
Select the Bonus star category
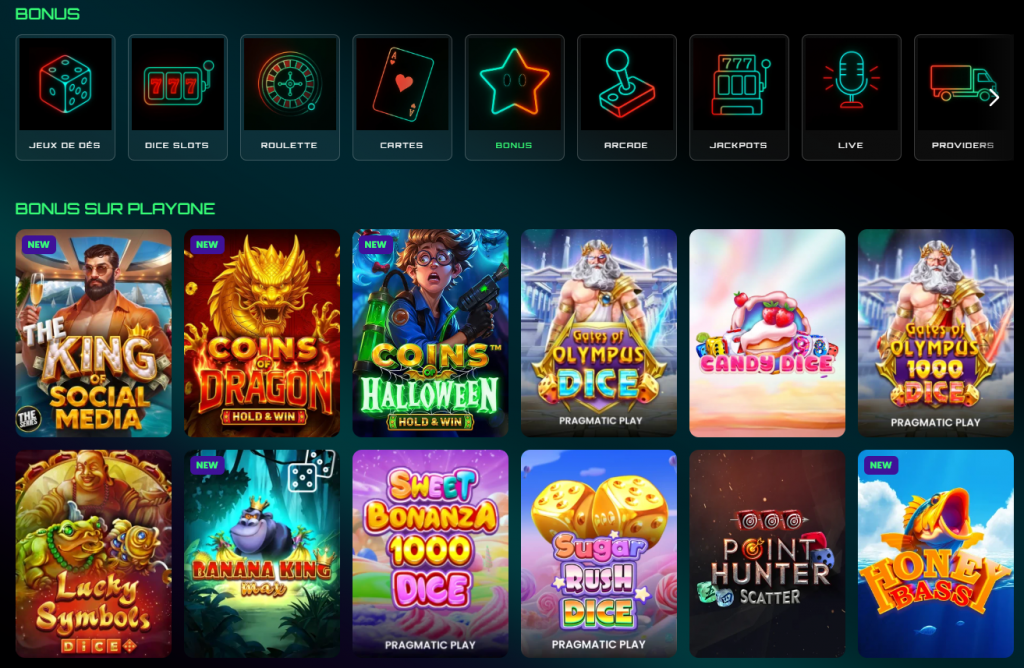coord(515,97)
